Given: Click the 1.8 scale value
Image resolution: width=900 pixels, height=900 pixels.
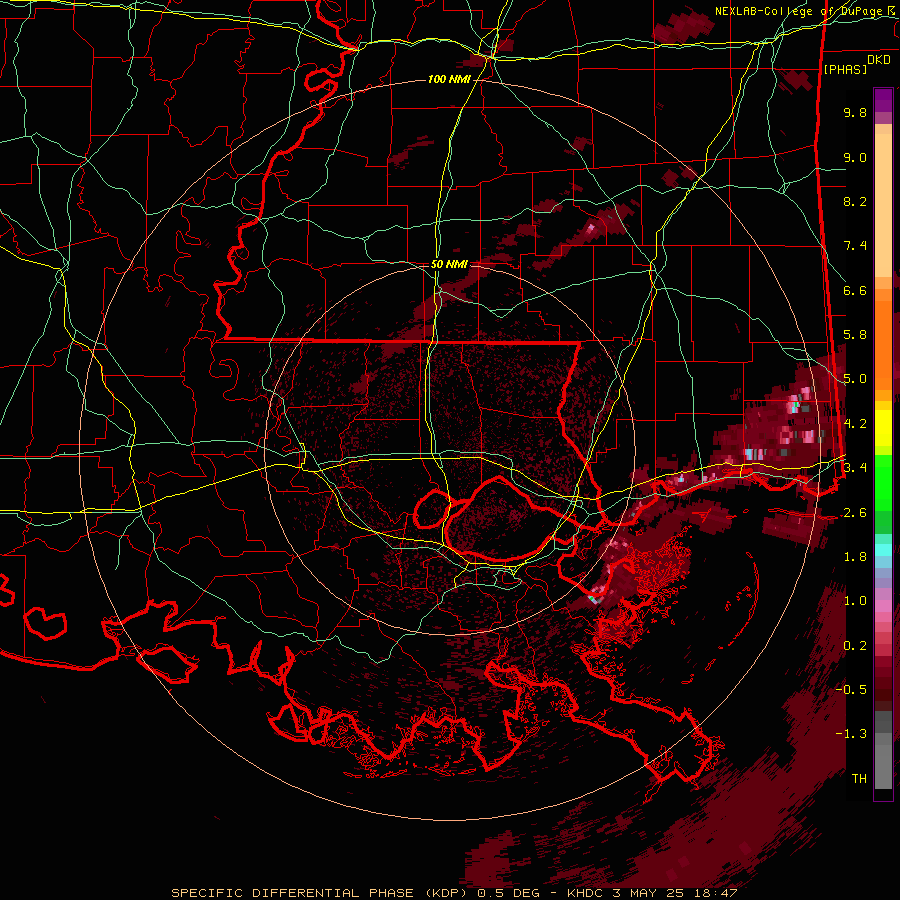Looking at the screenshot, I should point(855,557).
